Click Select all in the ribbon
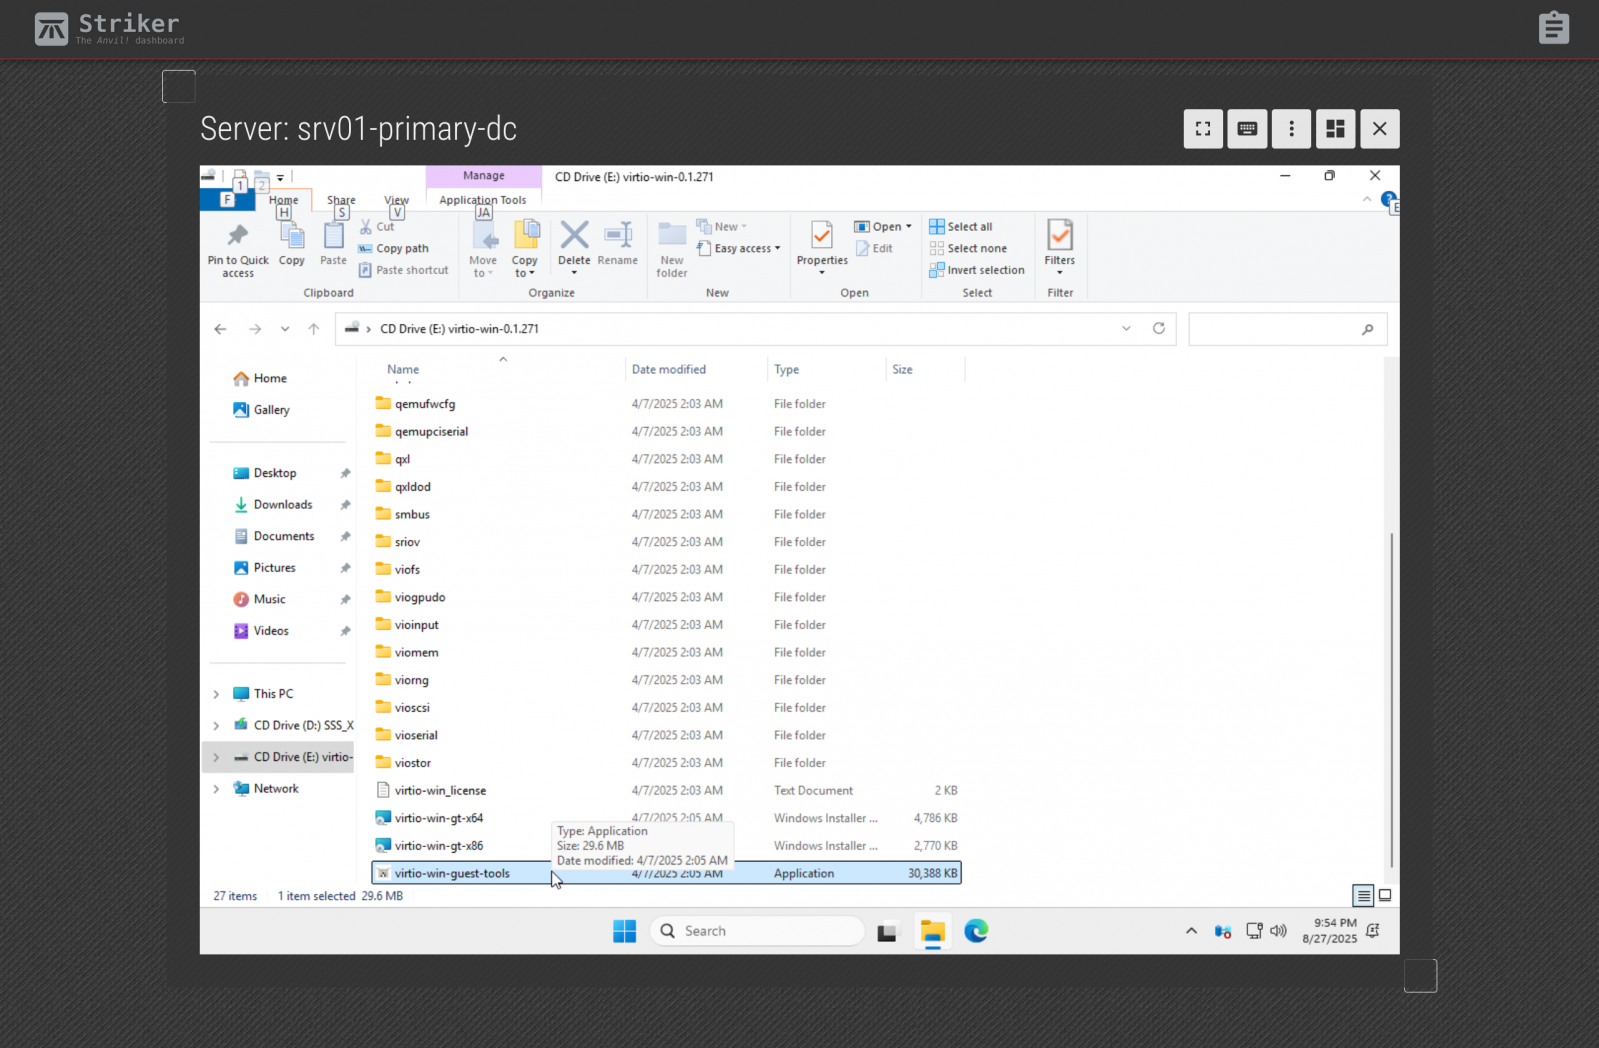Screen dimensions: 1599x1048 pos(960,227)
